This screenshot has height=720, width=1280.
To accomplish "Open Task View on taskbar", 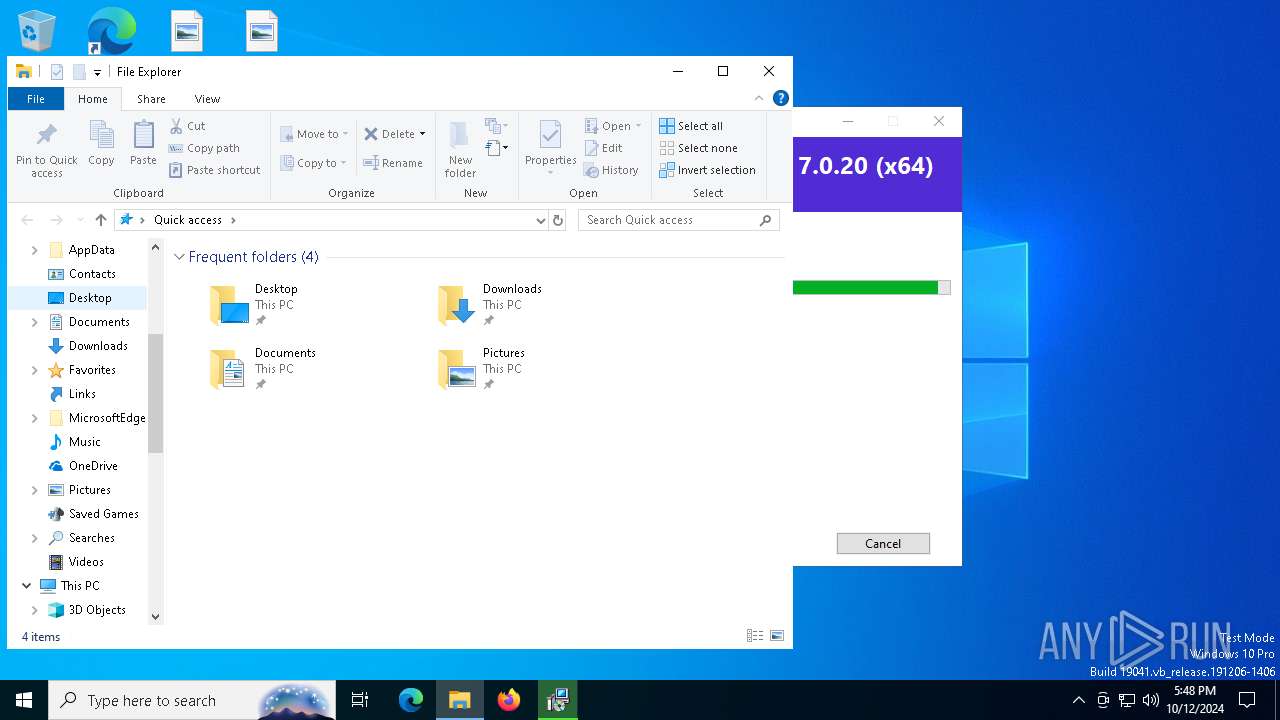I will [360, 700].
